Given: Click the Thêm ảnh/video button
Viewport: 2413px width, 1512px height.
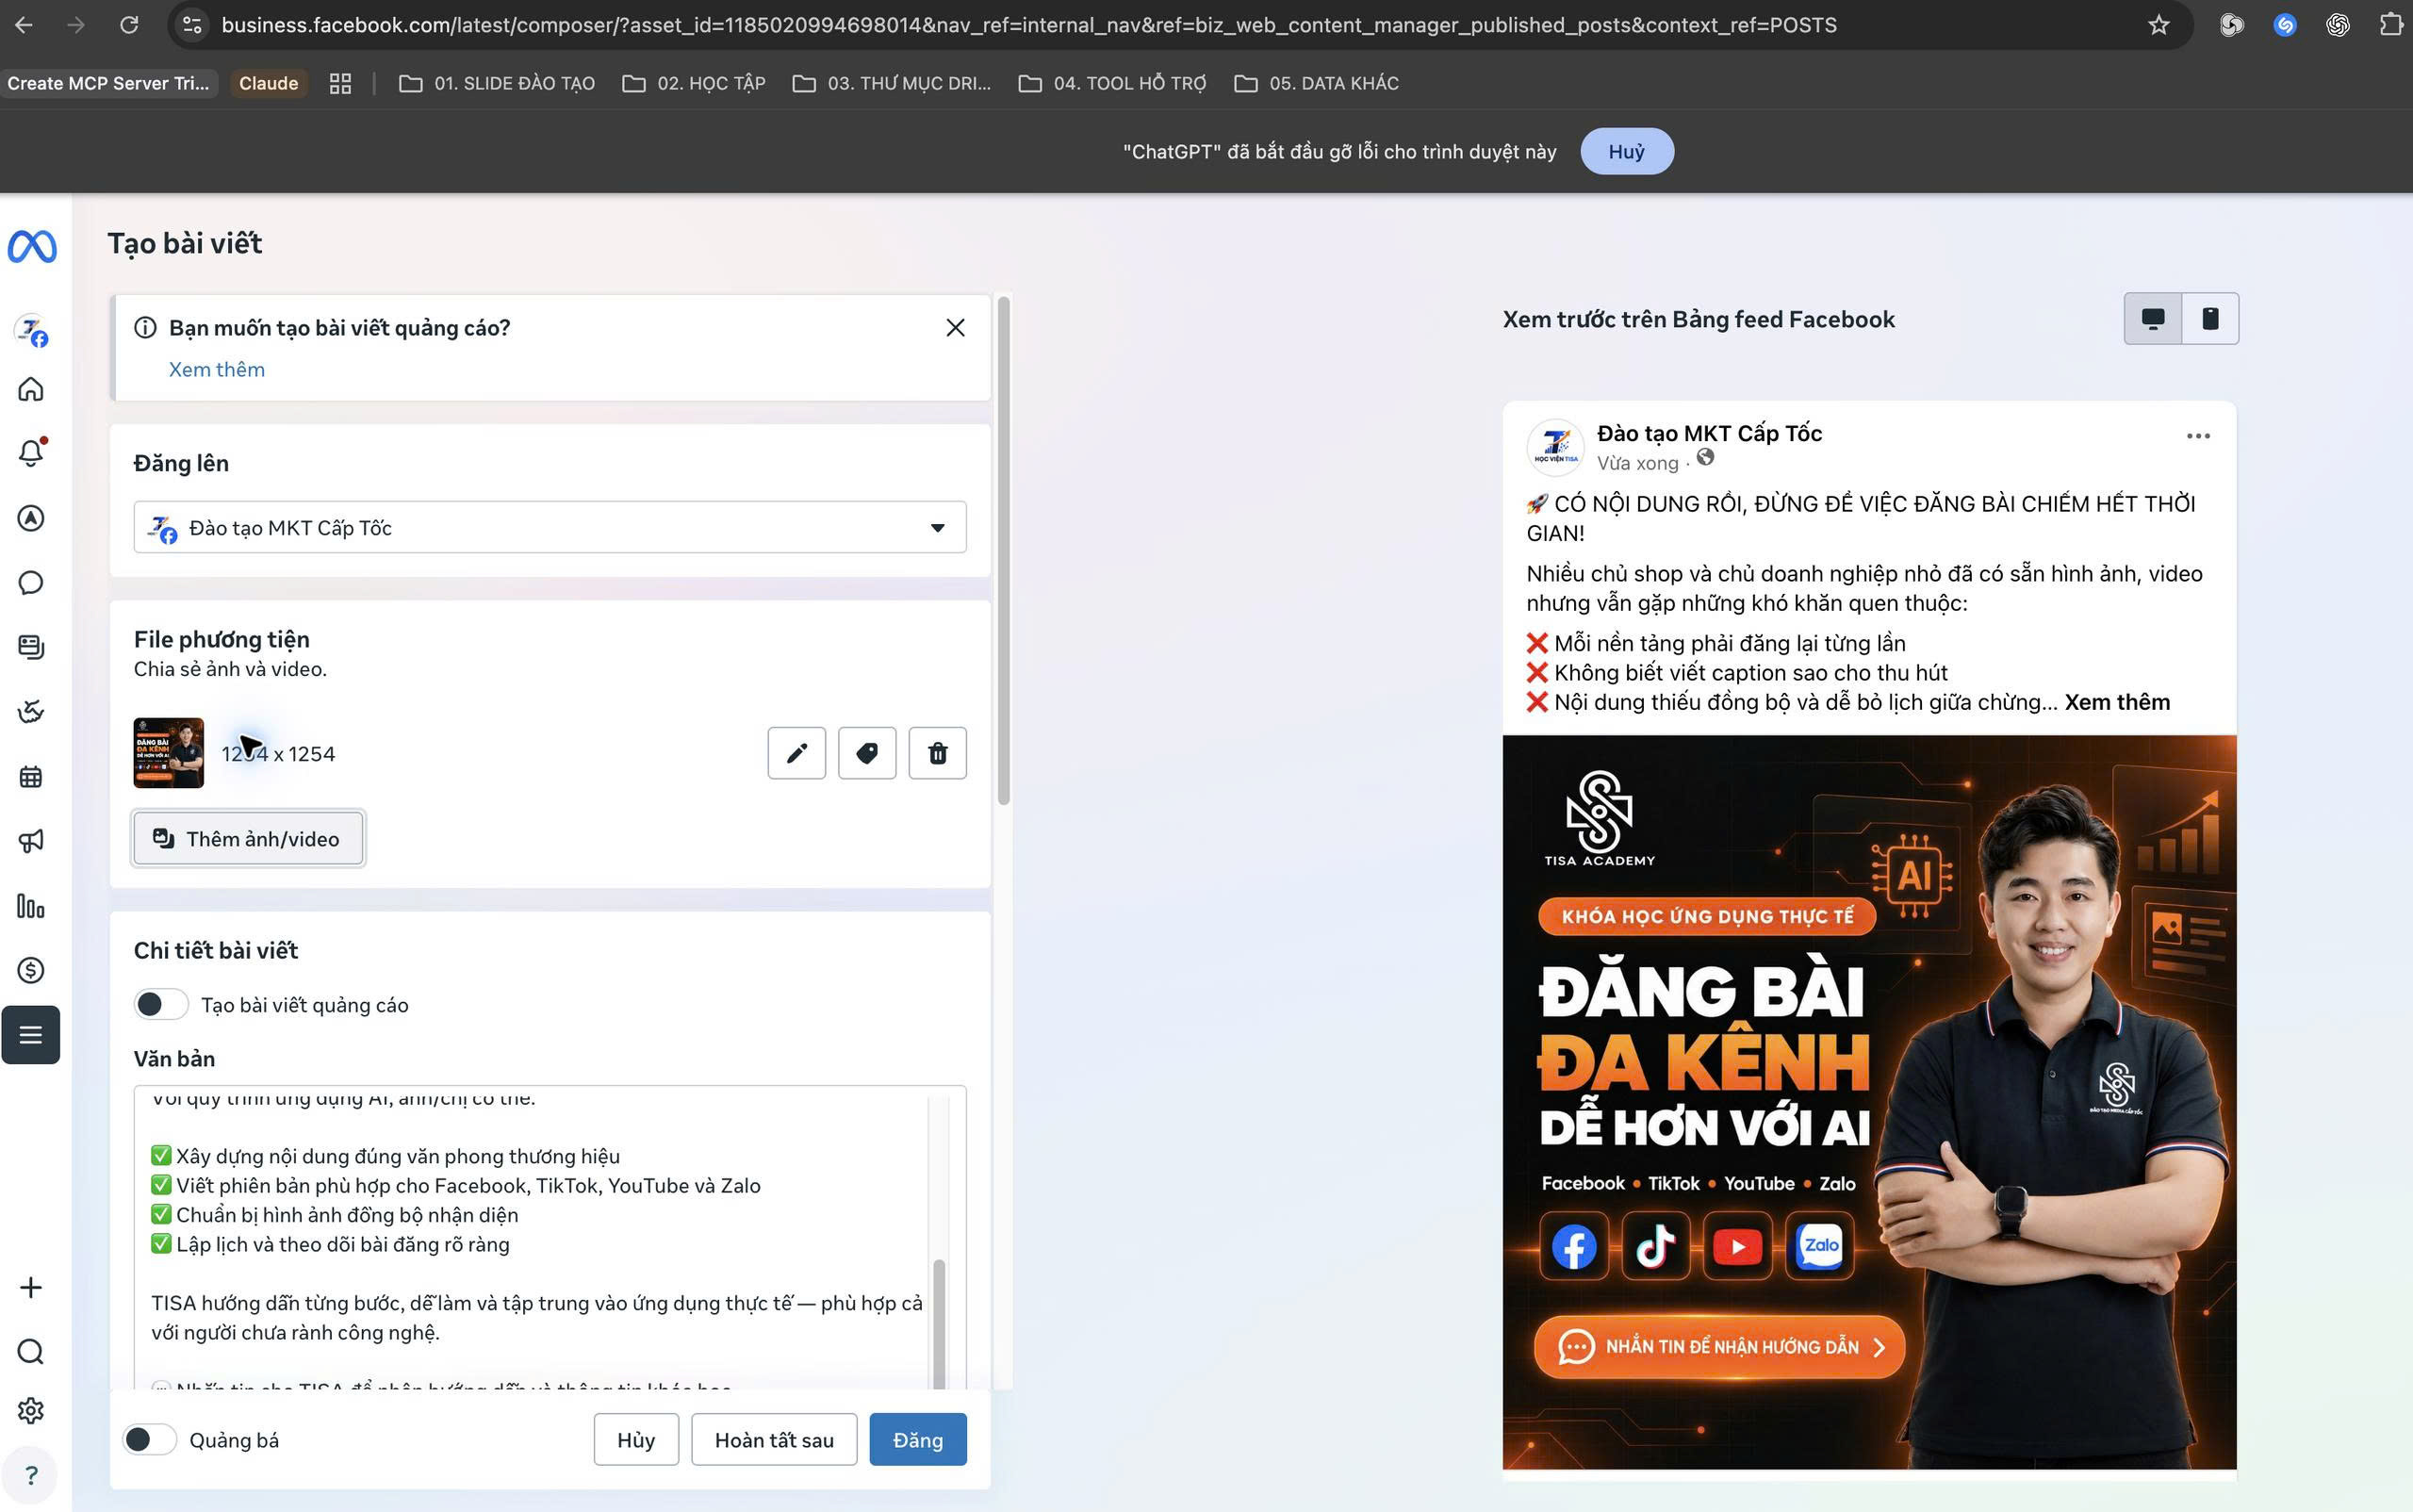Looking at the screenshot, I should tap(248, 839).
